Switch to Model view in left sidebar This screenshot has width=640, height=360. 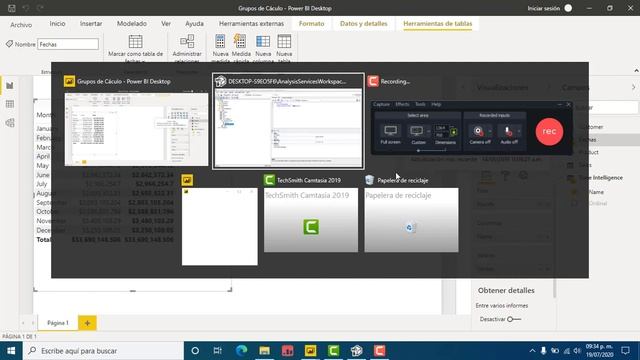coord(10,122)
